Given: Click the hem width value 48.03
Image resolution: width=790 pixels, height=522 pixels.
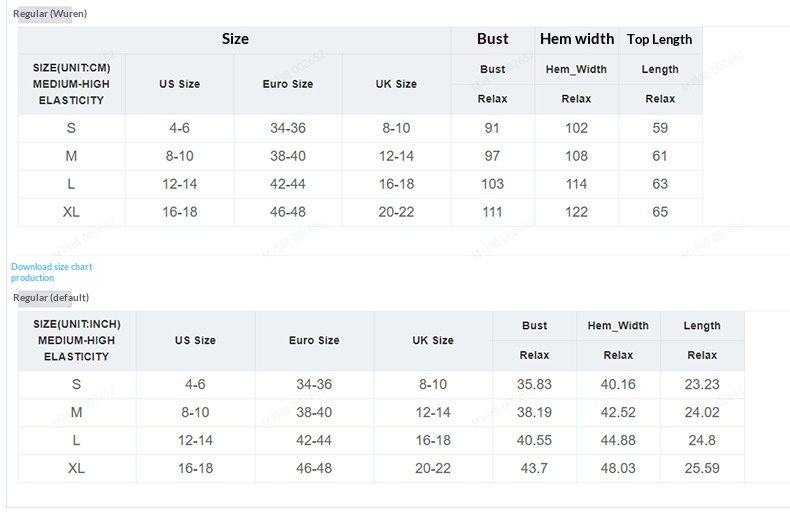Looking at the screenshot, I should [618, 468].
